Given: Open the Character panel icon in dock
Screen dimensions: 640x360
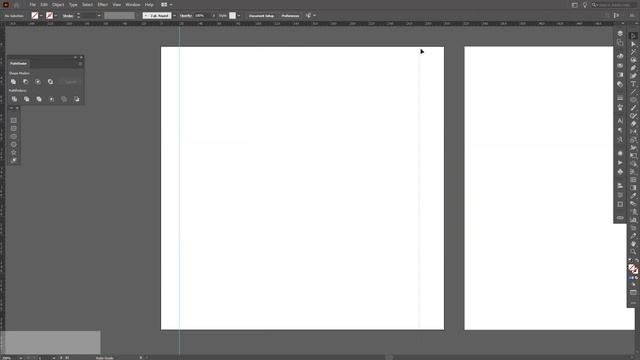Looking at the screenshot, I should tap(620, 121).
